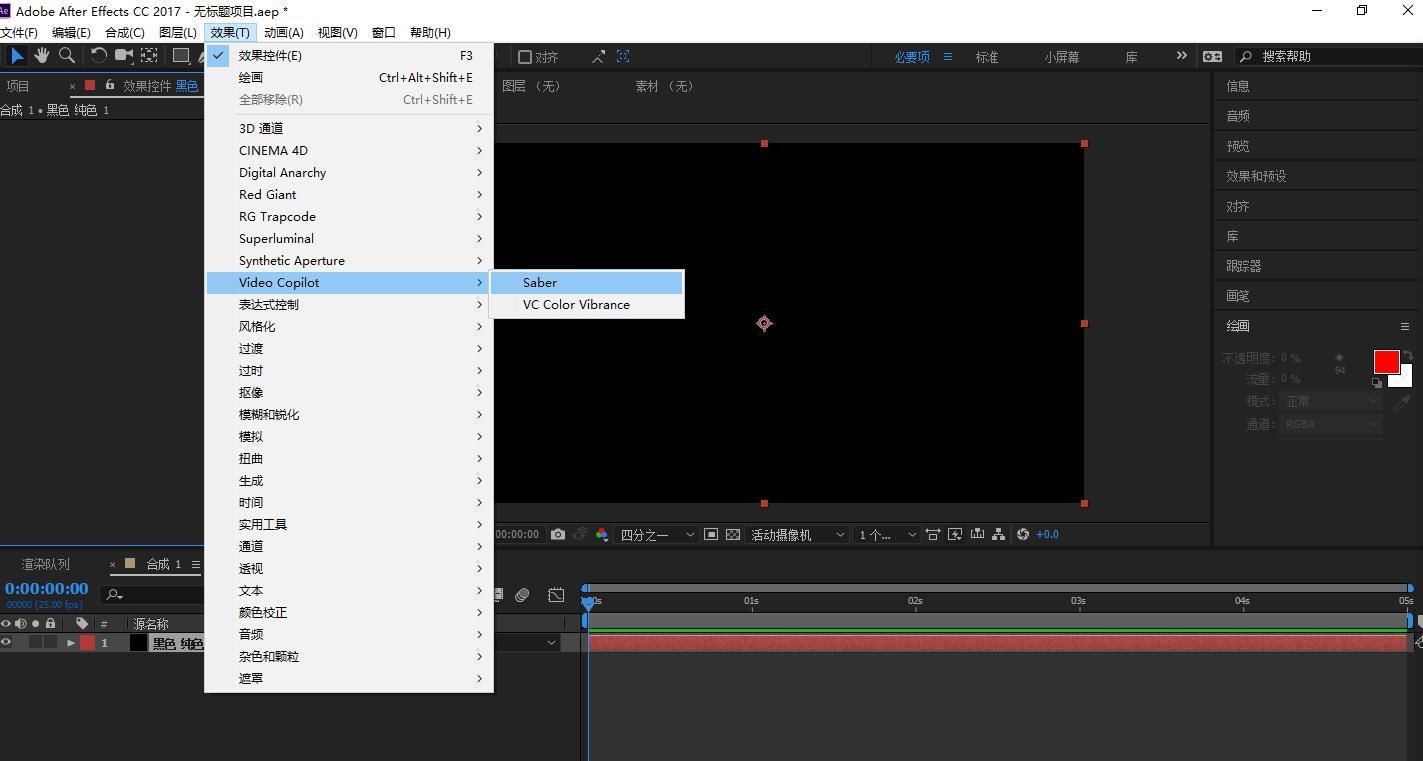Click the reset exposure icon
1423x761 pixels.
click(1022, 535)
